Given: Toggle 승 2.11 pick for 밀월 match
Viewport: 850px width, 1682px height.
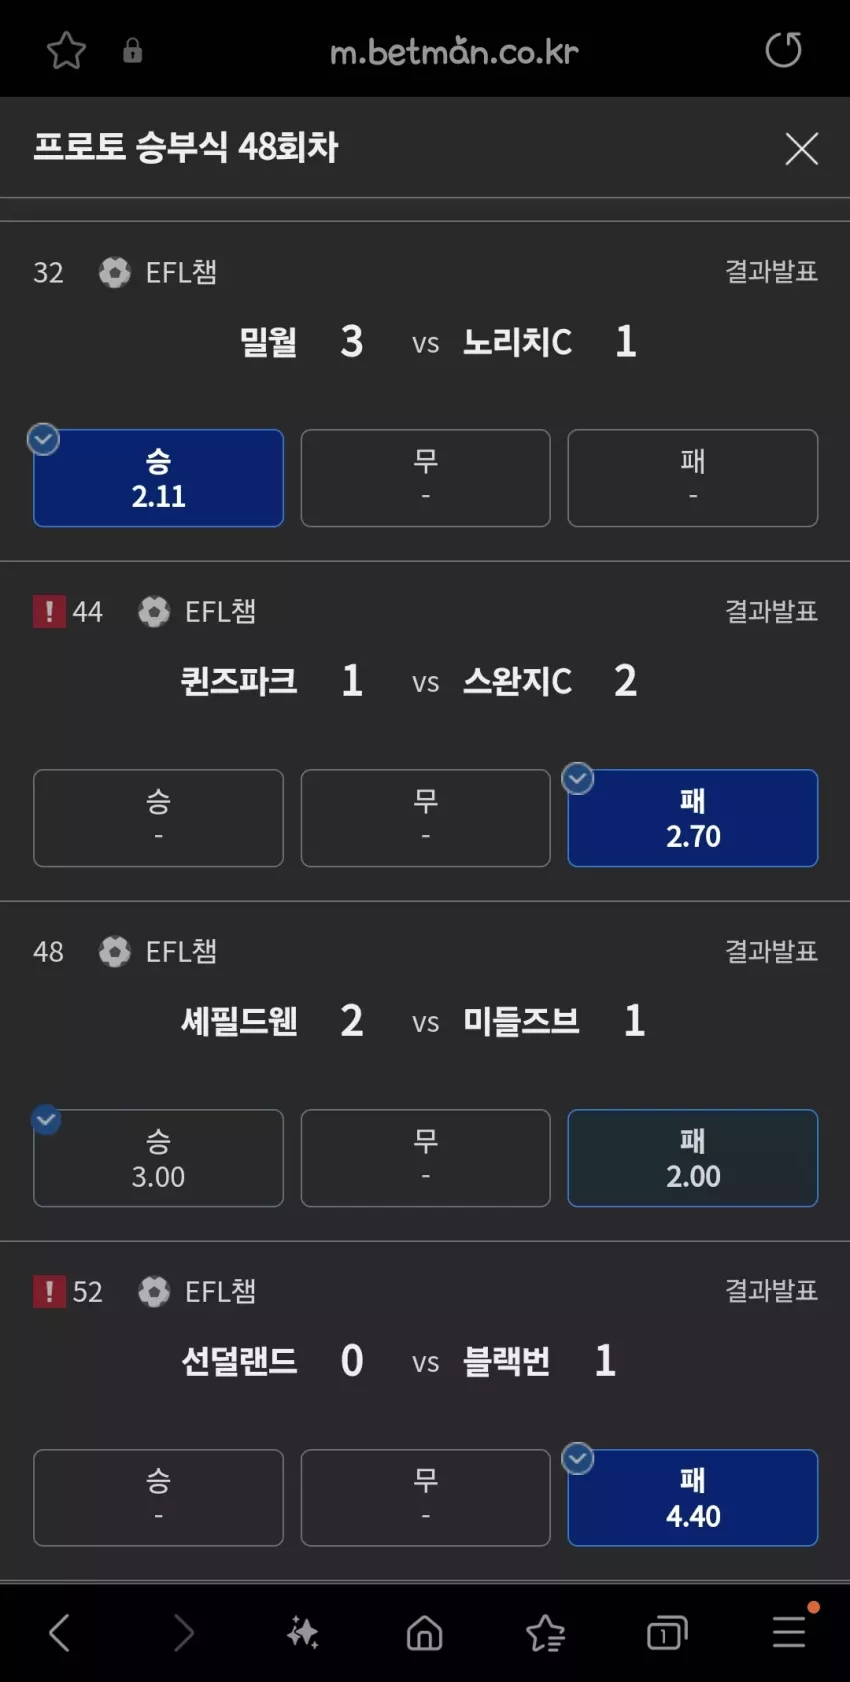Looking at the screenshot, I should pyautogui.click(x=158, y=478).
